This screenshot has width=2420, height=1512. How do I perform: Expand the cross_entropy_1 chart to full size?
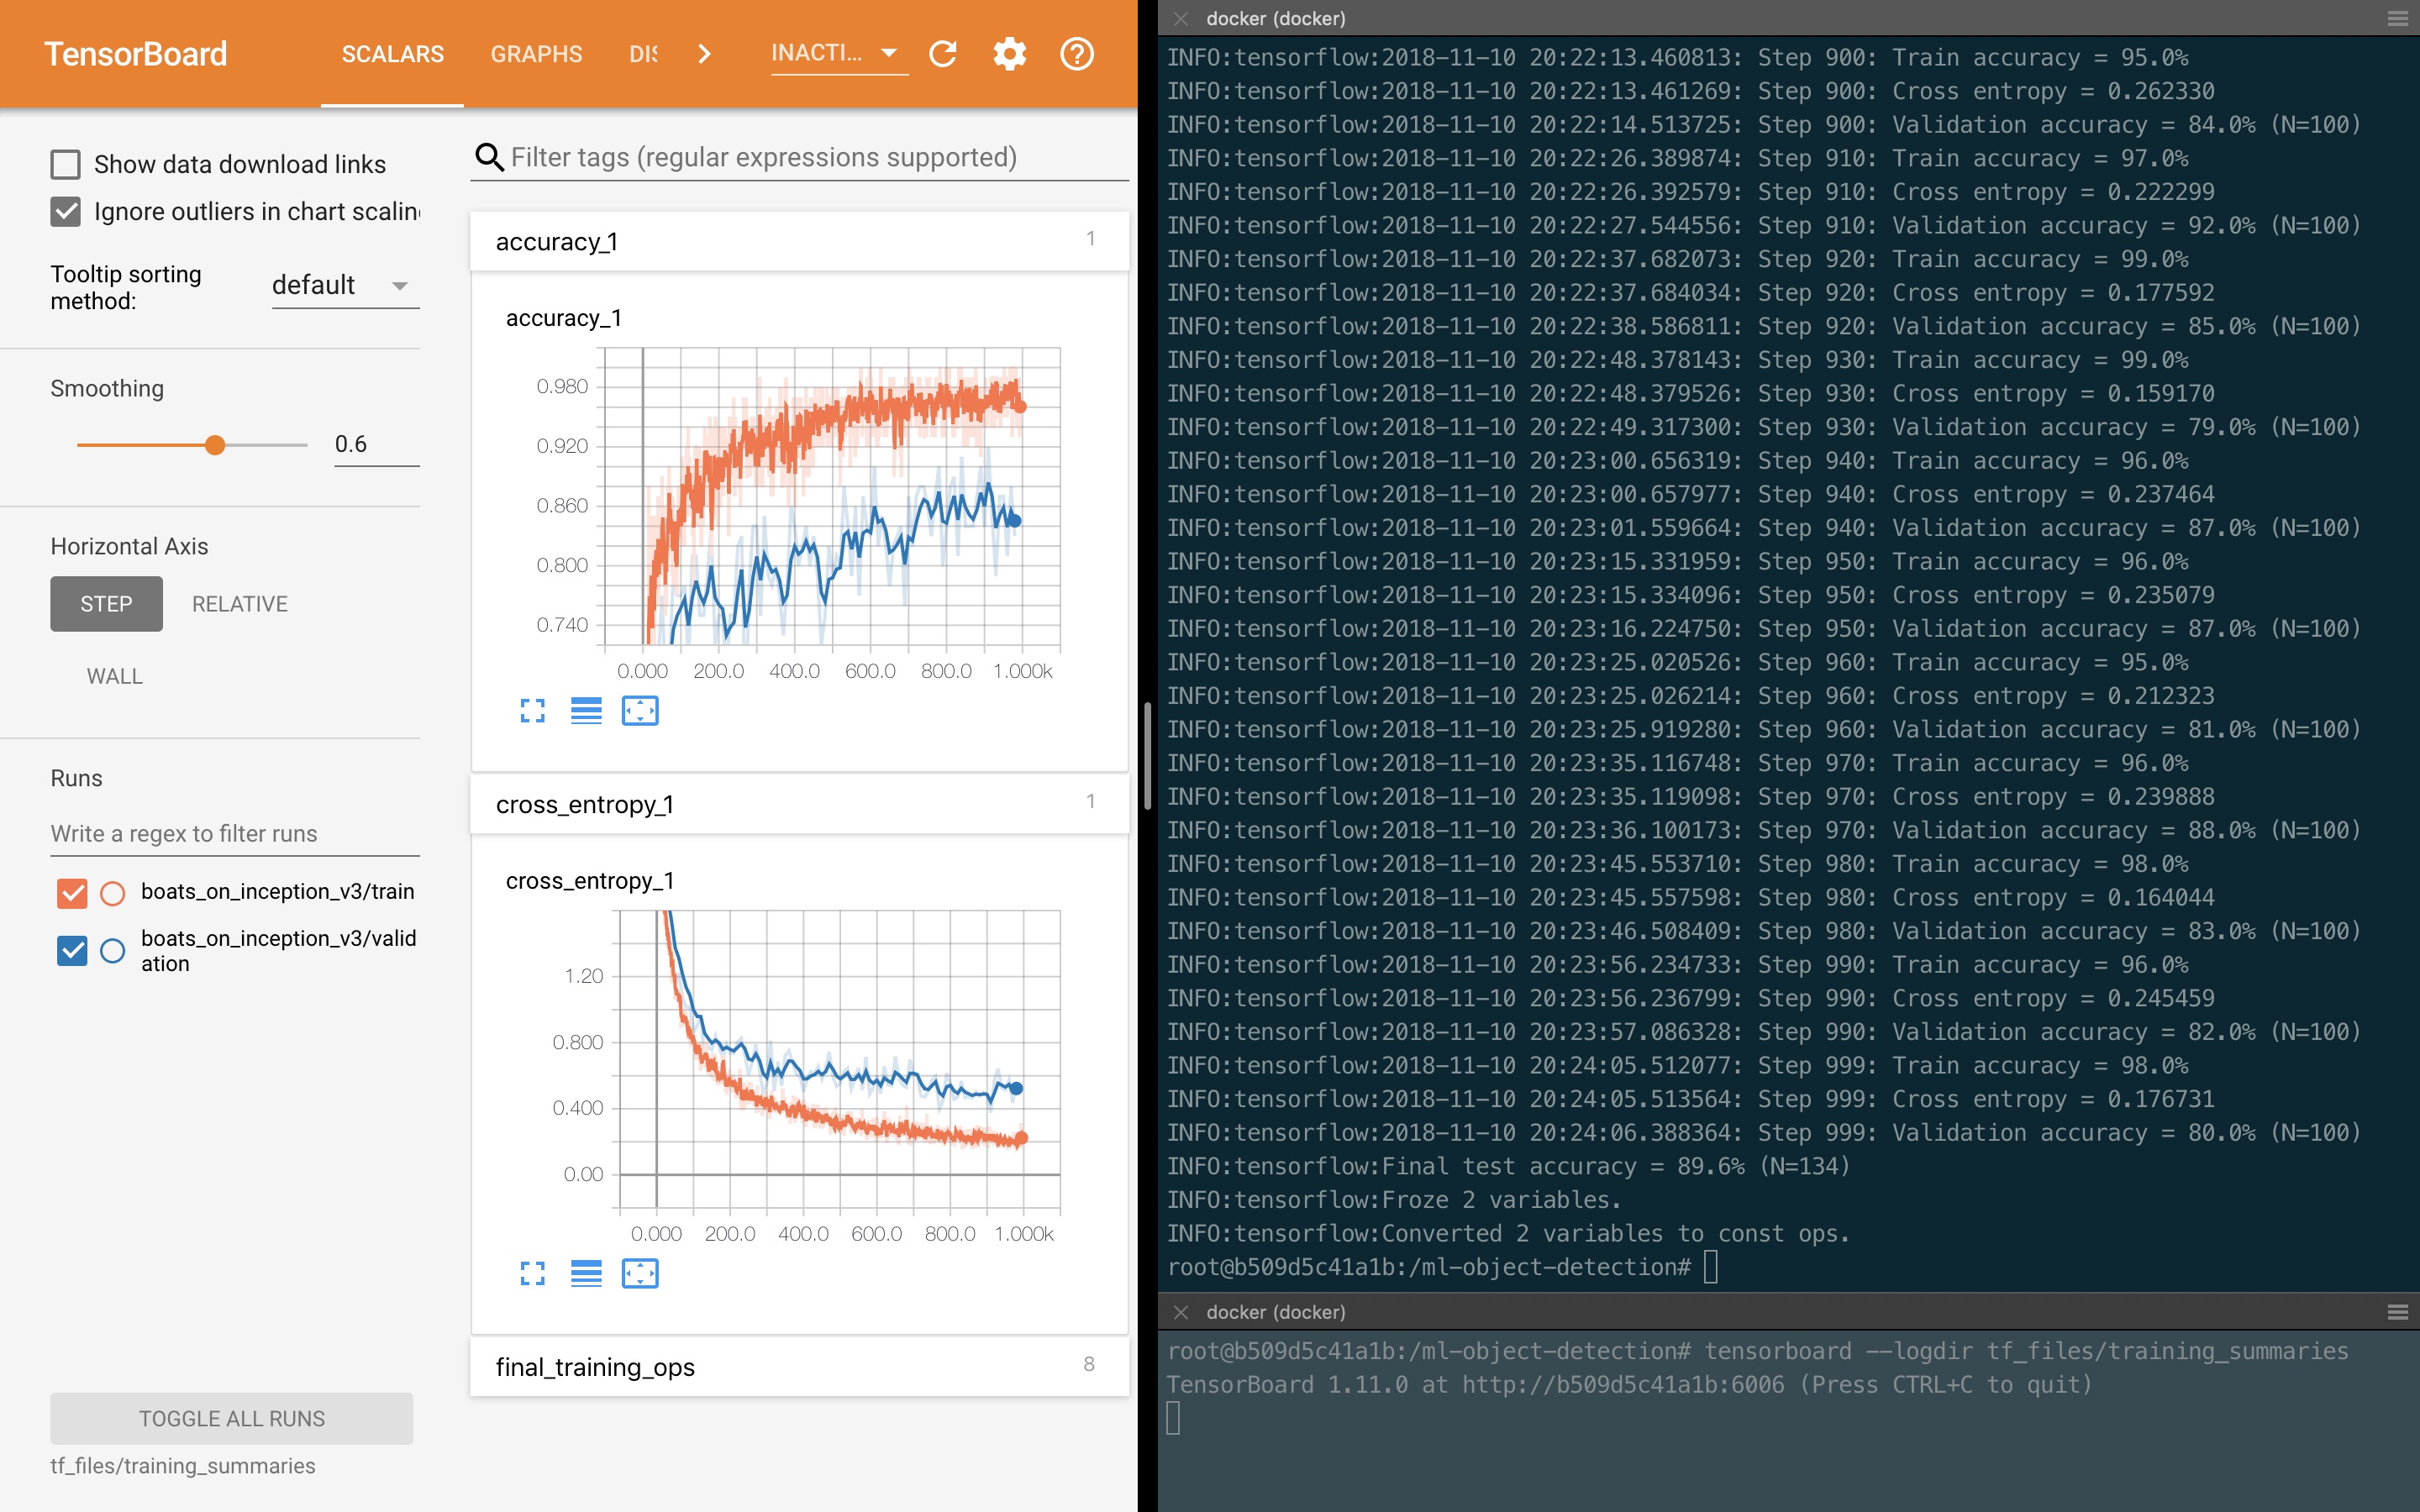(x=533, y=1274)
